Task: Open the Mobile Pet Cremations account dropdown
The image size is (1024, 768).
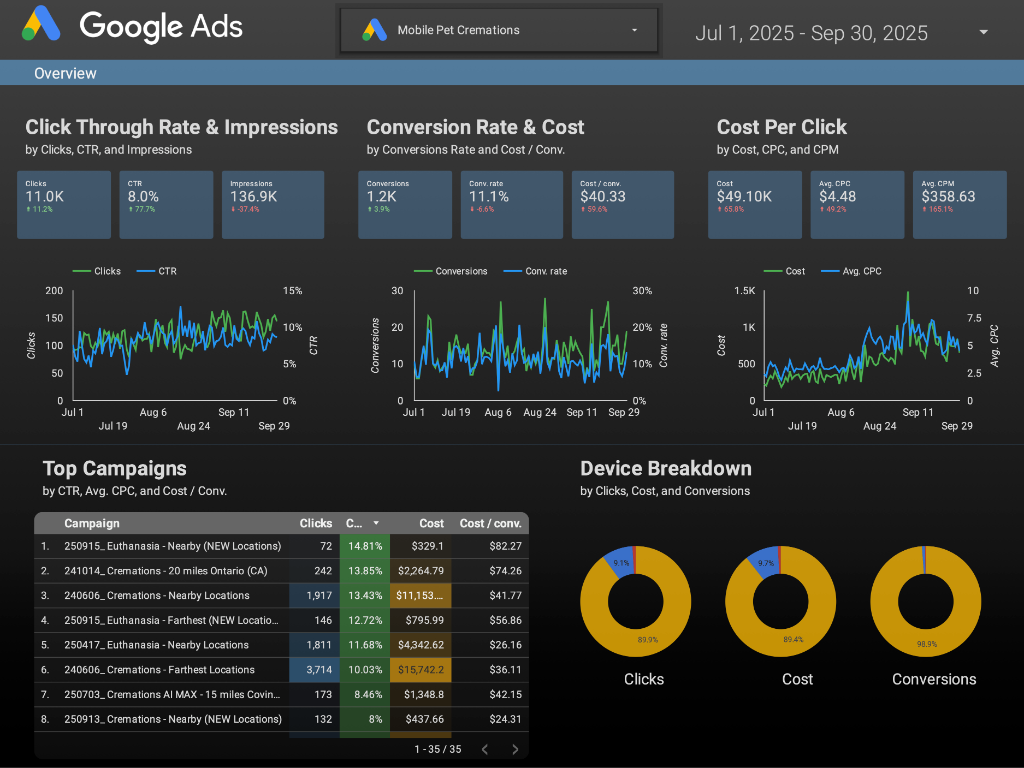Action: coord(499,30)
